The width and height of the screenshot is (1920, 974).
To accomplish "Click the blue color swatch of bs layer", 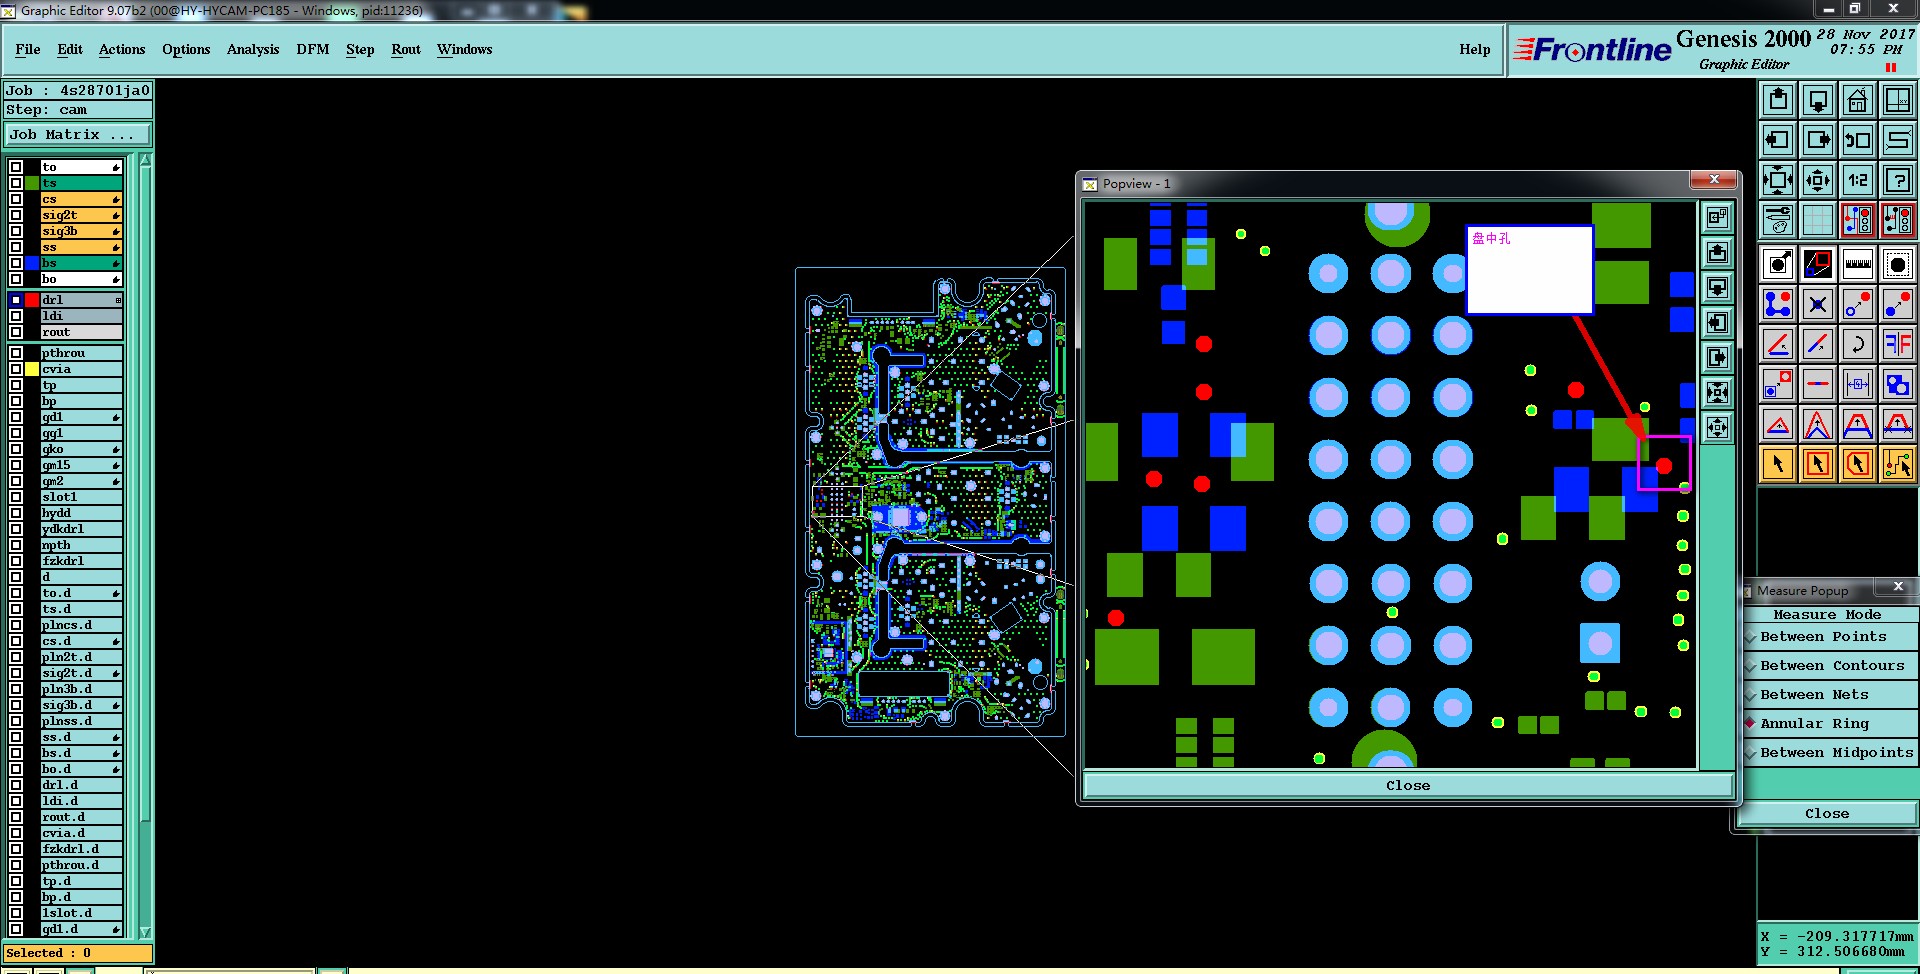I will click(32, 263).
